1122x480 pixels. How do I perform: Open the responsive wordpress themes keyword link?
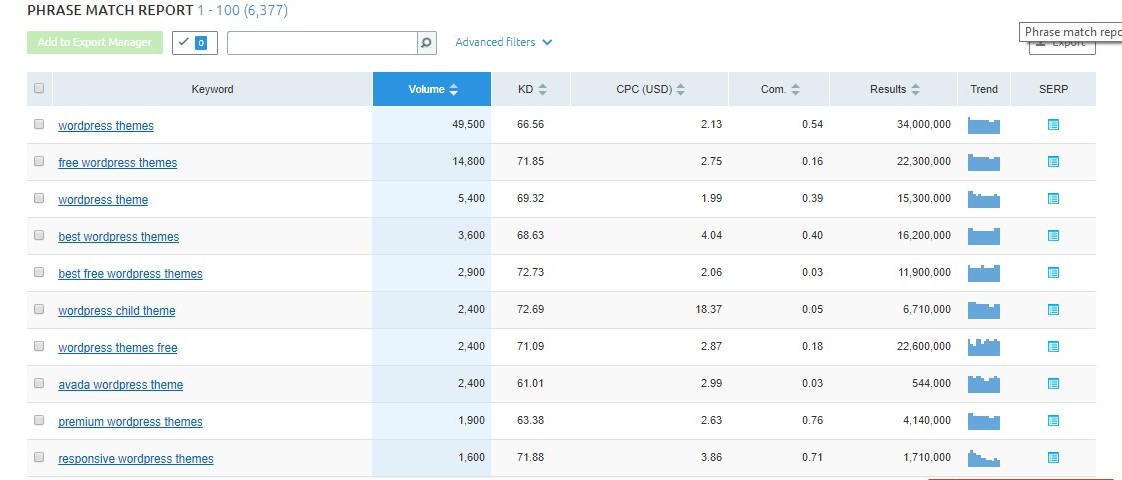(136, 459)
